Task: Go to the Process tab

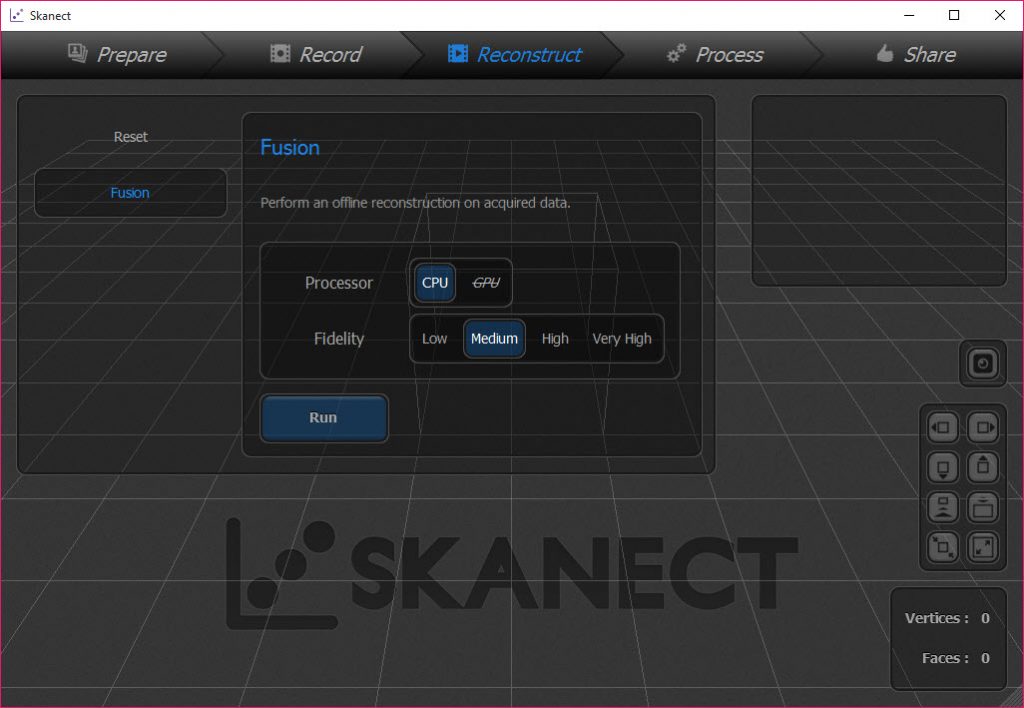Action: click(714, 54)
